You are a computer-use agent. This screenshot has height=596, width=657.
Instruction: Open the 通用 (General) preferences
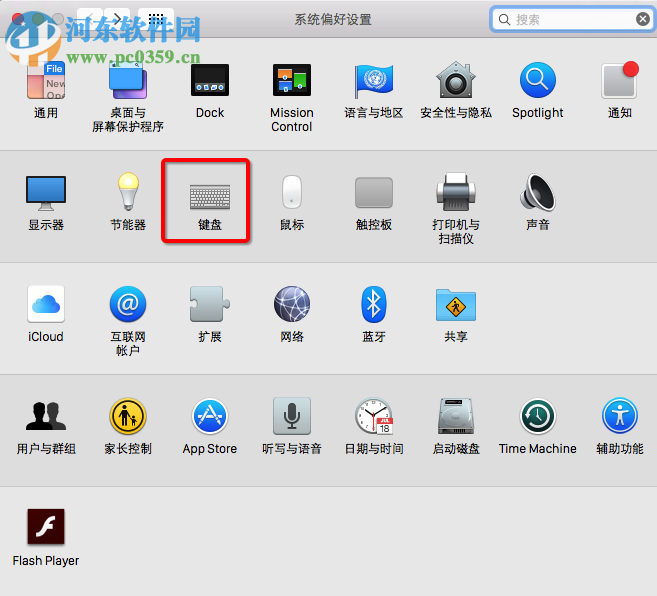pyautogui.click(x=46, y=80)
